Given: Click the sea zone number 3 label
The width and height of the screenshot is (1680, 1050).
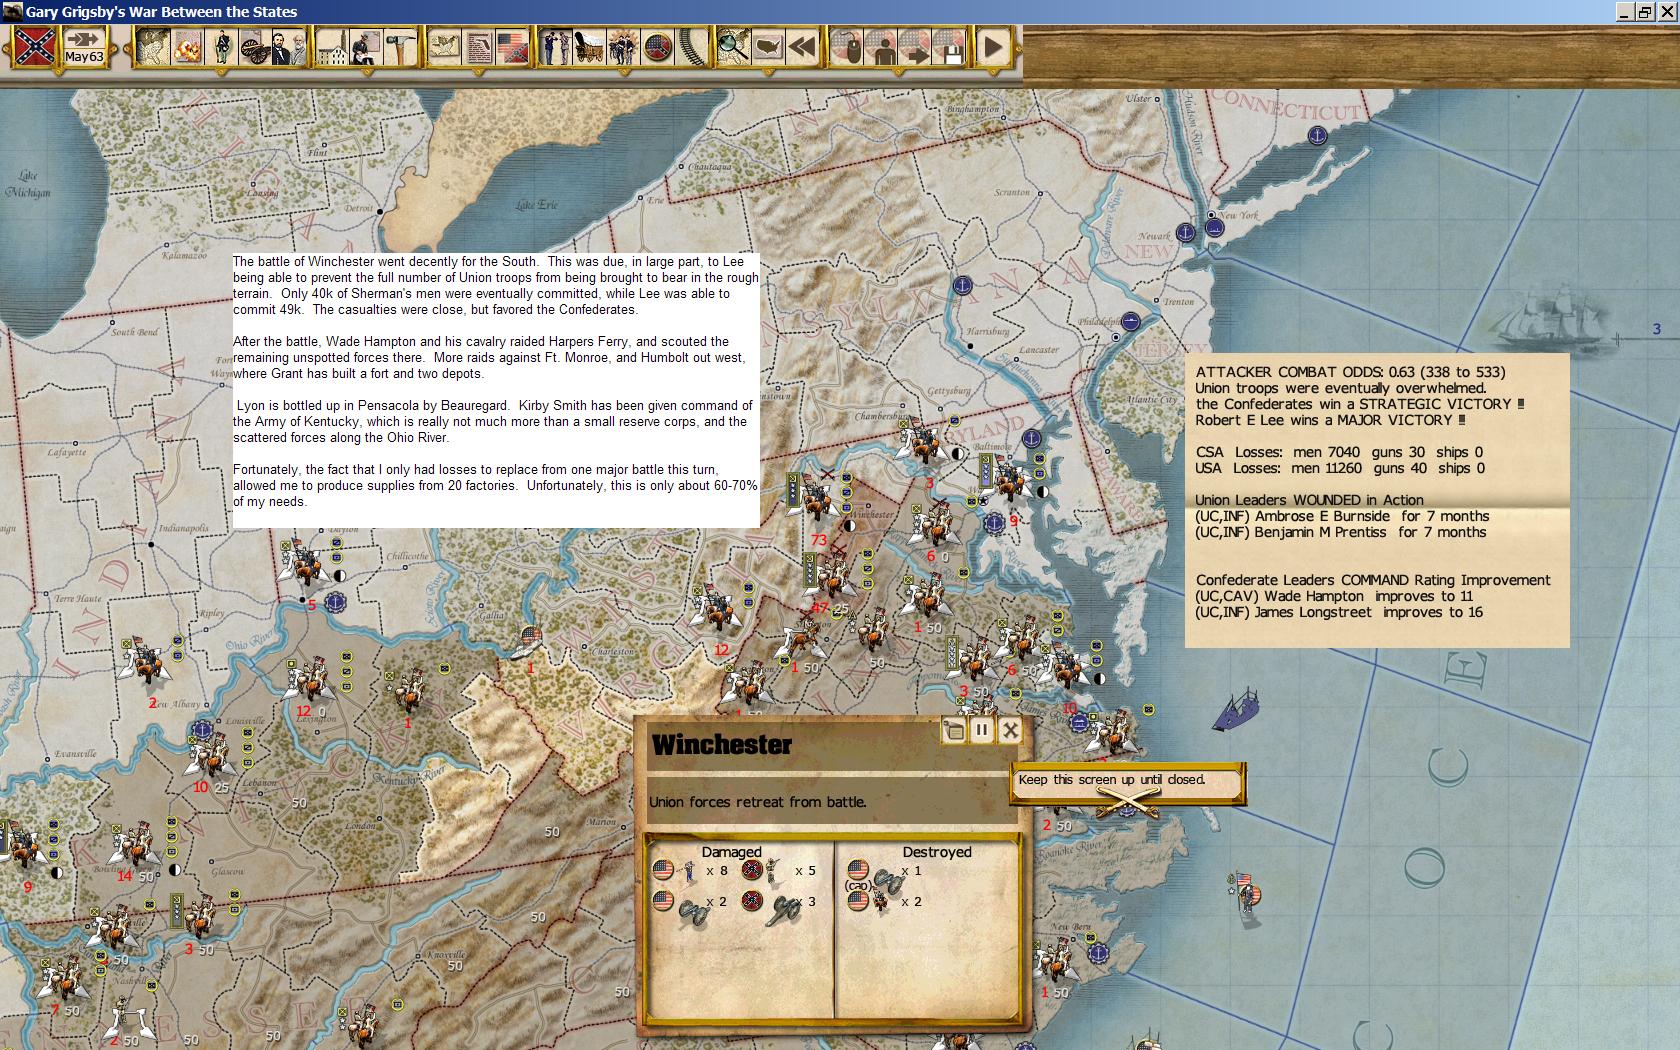Looking at the screenshot, I should [x=1656, y=329].
